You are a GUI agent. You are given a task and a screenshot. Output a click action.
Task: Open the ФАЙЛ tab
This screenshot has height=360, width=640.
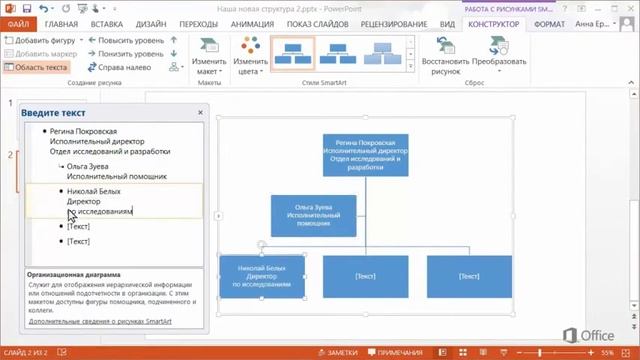[x=18, y=24]
